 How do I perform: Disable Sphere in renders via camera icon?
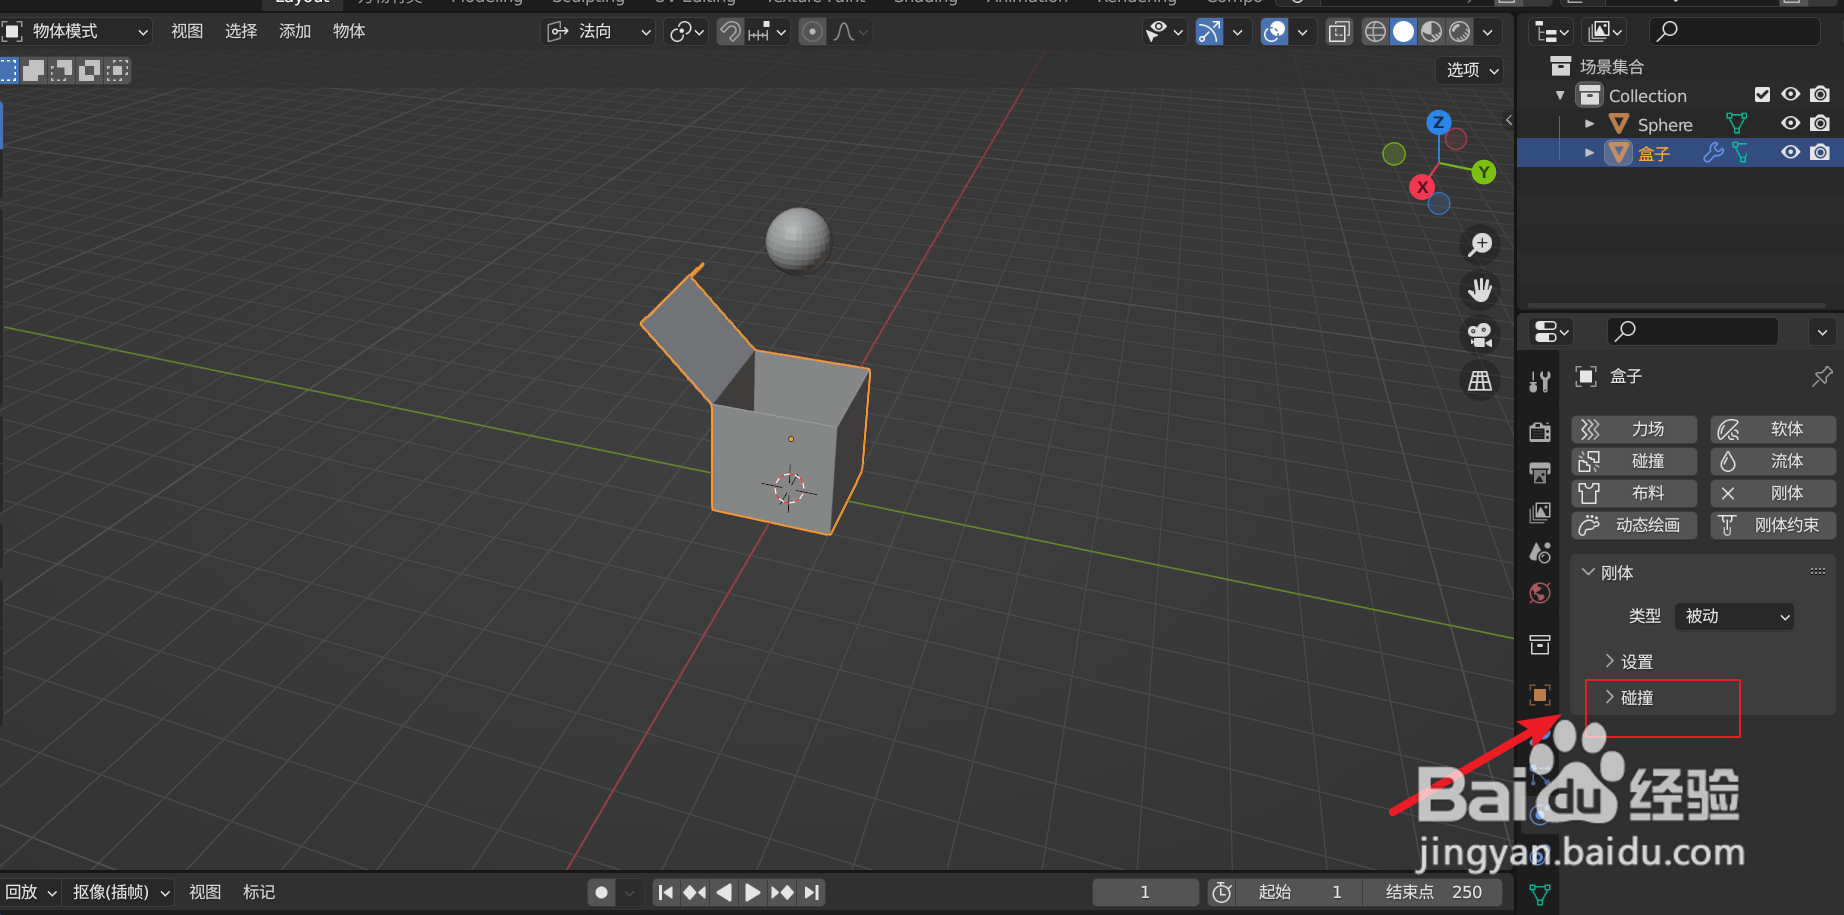(x=1820, y=124)
